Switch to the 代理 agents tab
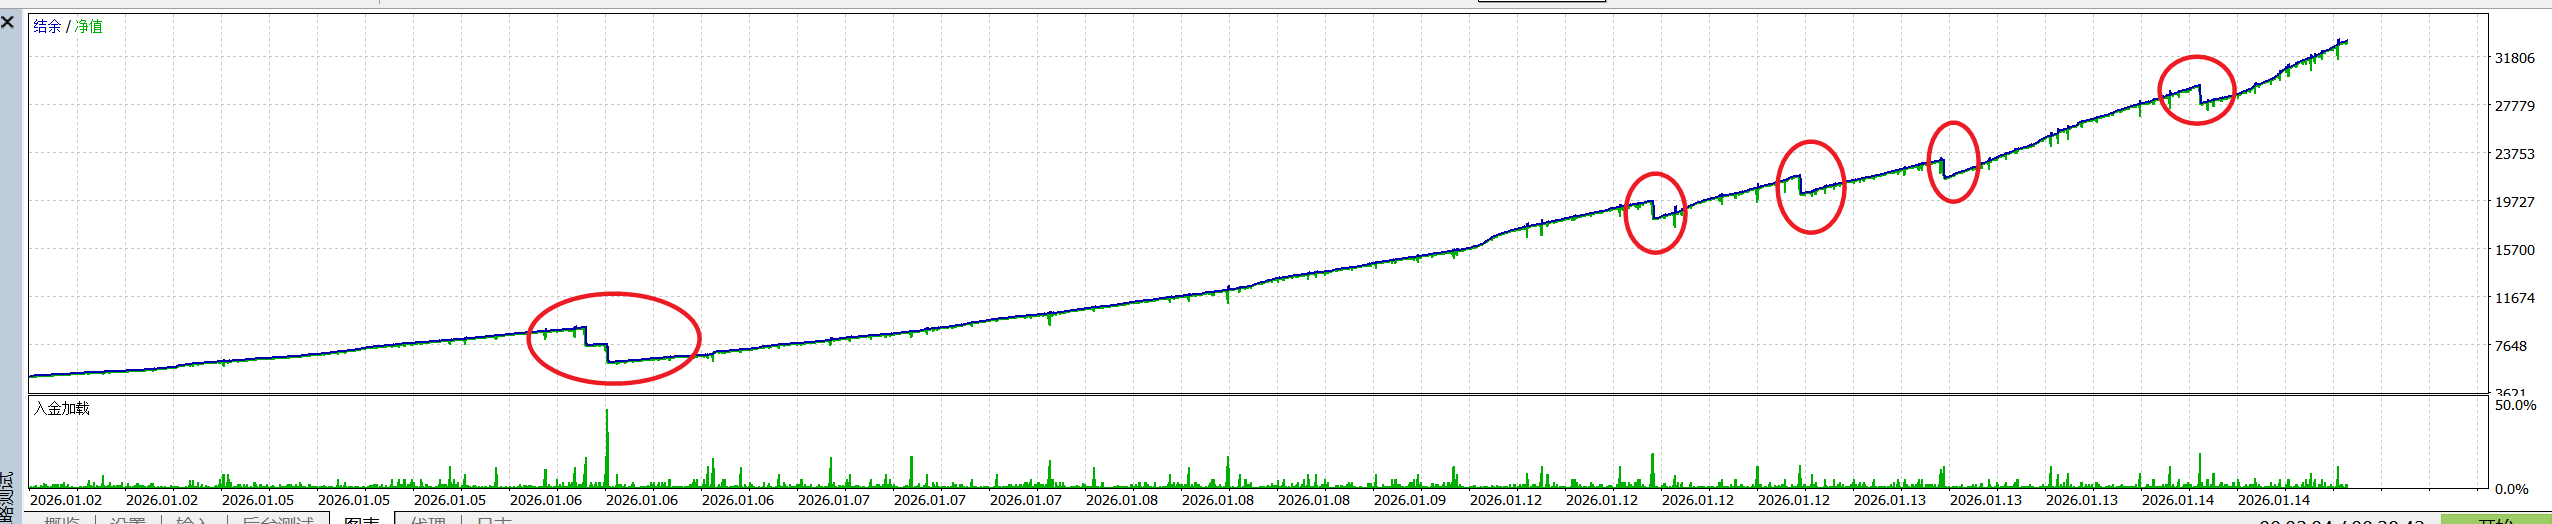The image size is (2552, 524). point(428,519)
